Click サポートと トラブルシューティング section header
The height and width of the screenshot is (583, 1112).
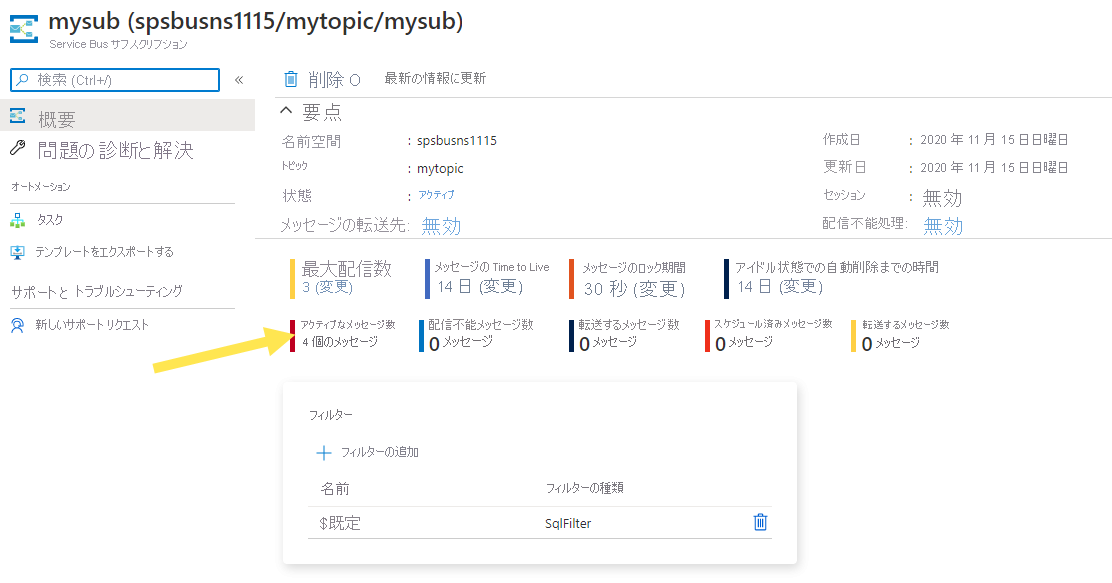96,292
